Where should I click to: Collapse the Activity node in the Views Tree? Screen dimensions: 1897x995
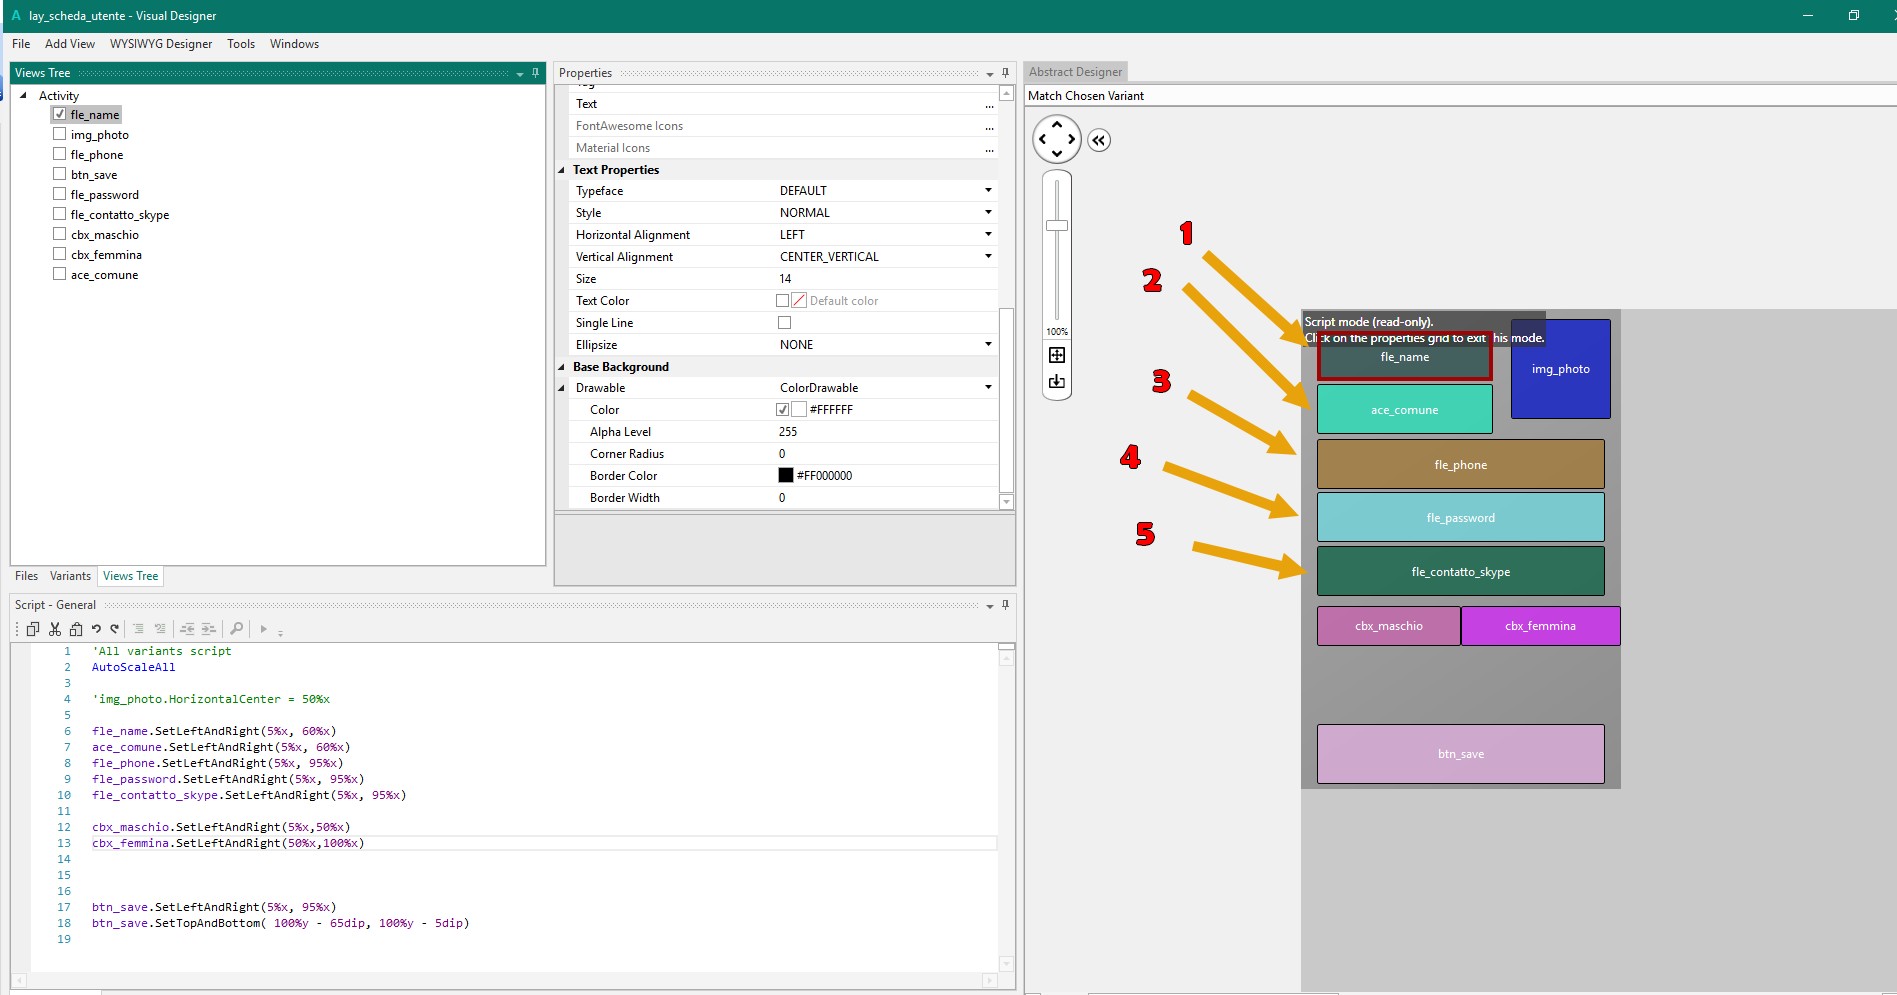point(23,95)
